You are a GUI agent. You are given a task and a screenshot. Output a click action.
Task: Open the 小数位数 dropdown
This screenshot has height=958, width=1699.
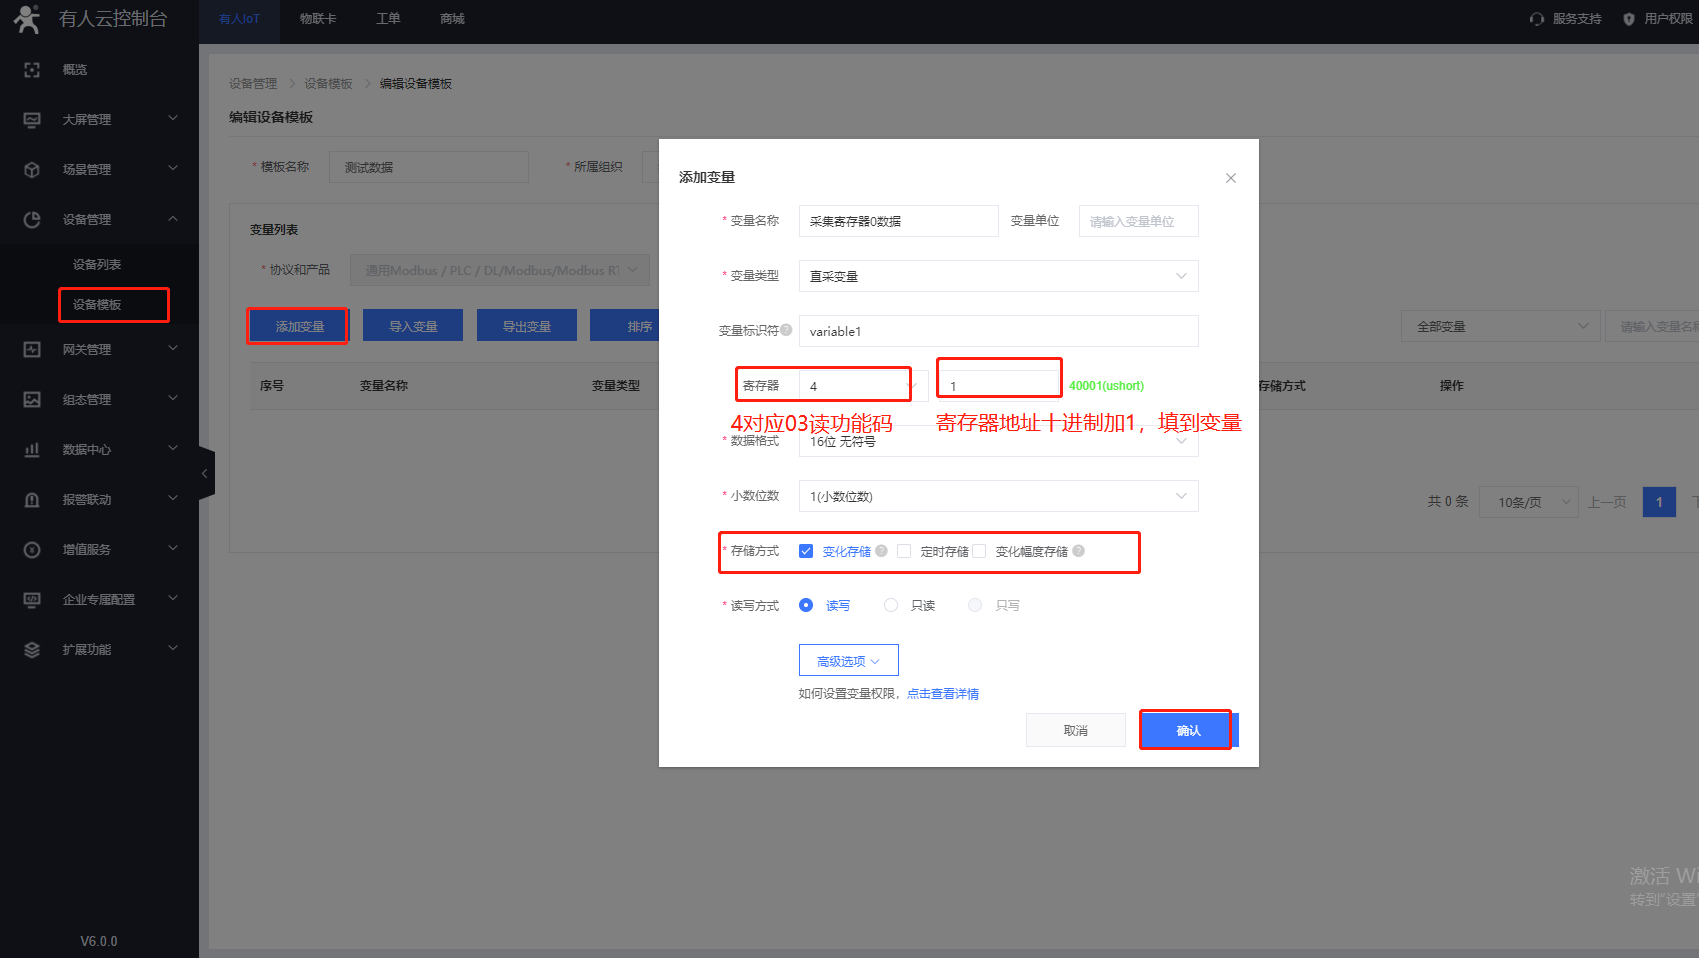click(998, 496)
